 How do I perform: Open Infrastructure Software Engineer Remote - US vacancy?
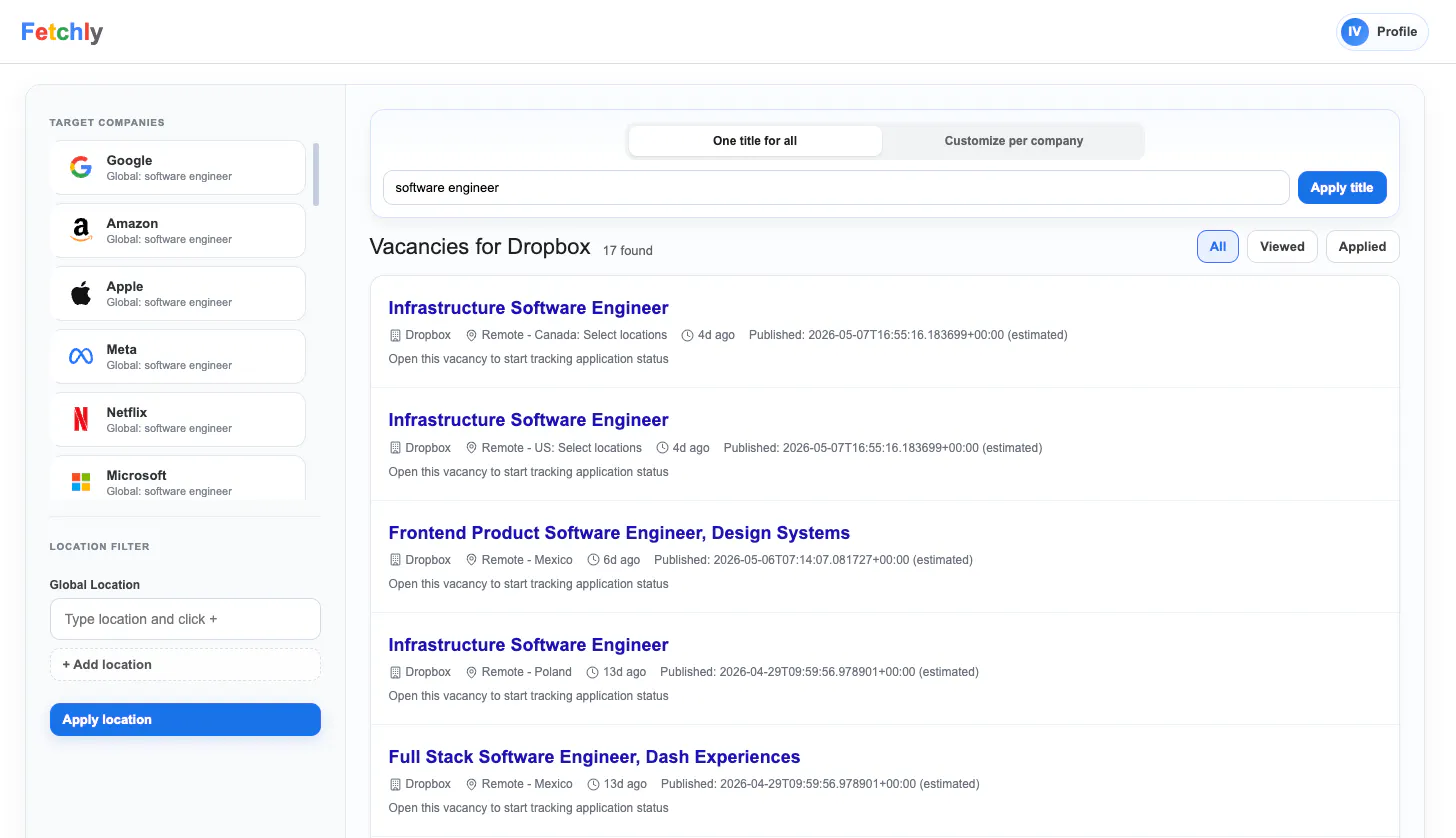528,420
